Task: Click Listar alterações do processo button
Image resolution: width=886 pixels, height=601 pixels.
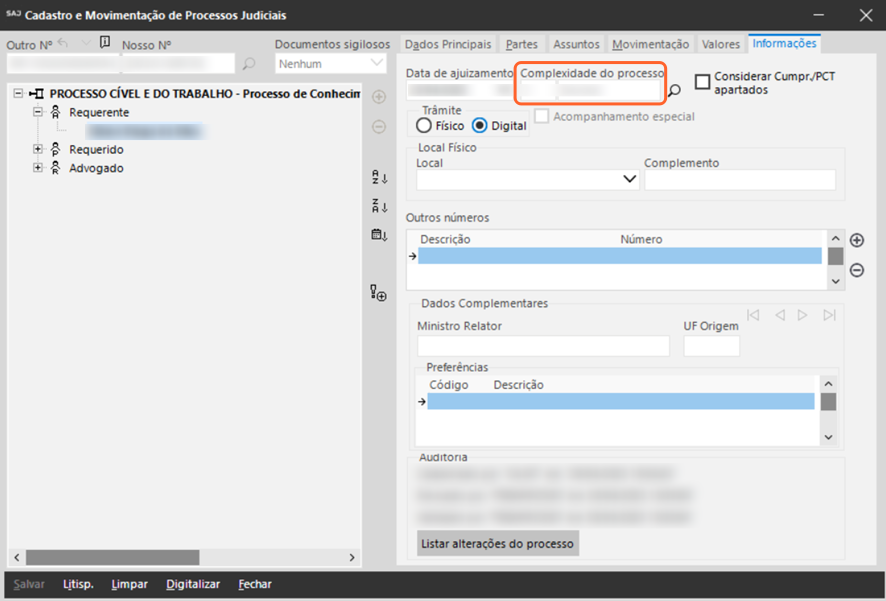Action: click(498, 544)
